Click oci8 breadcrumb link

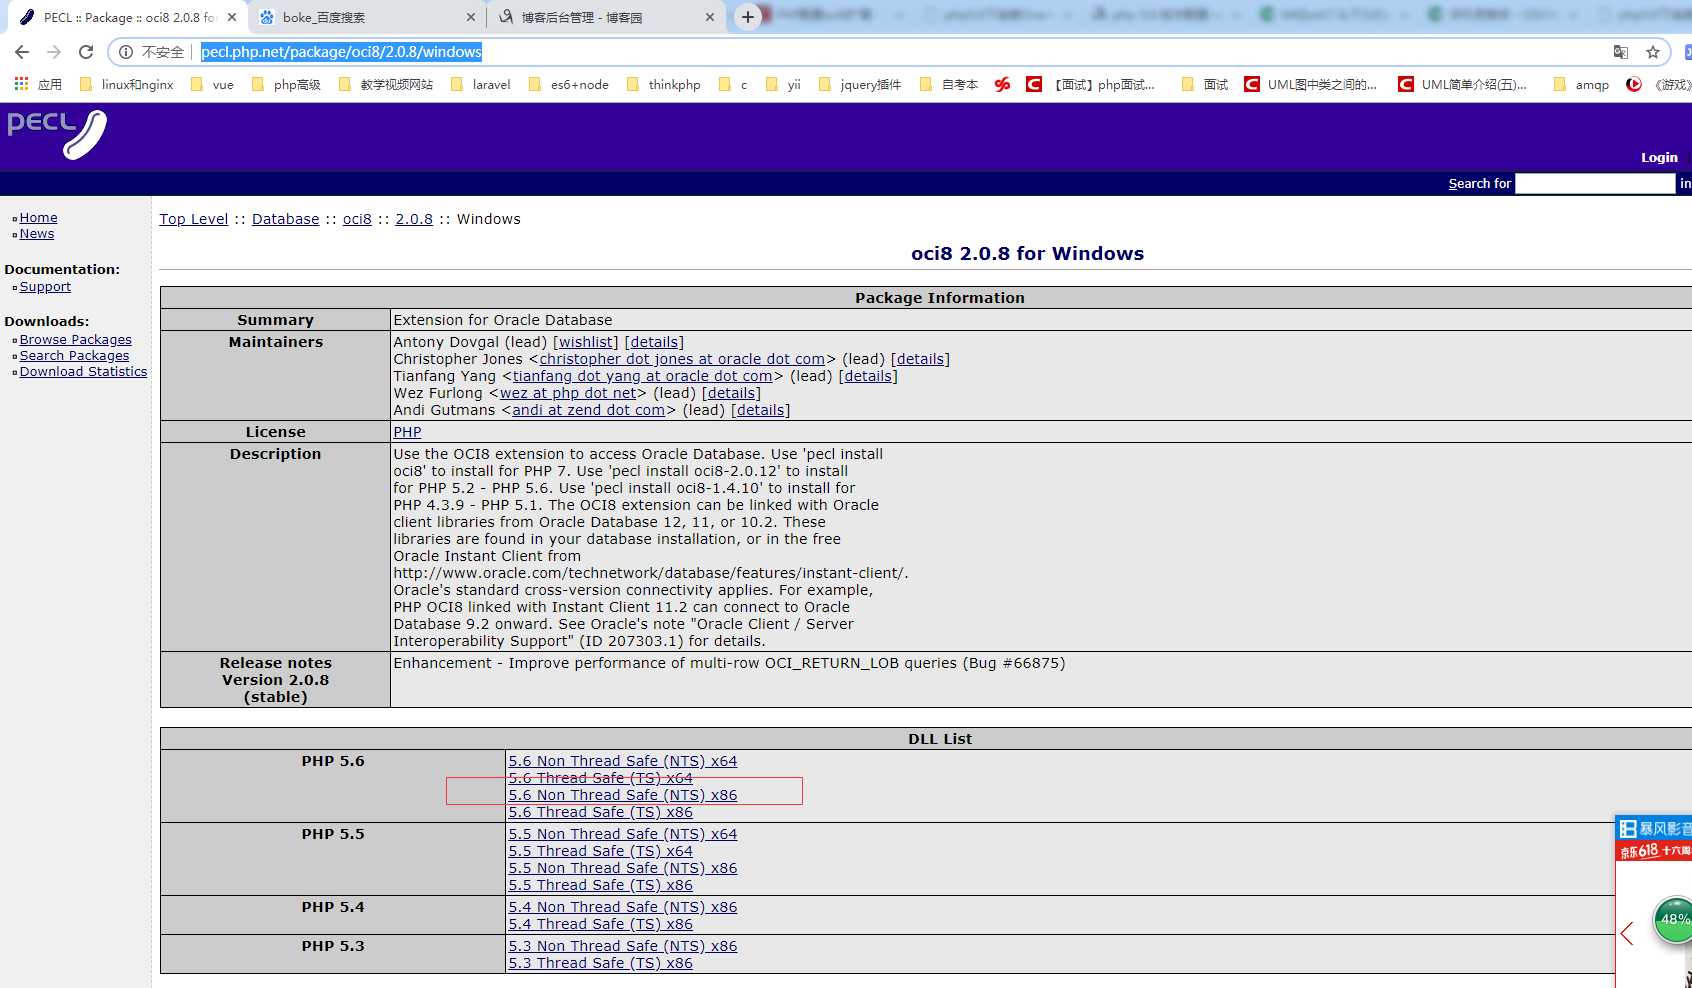[357, 219]
